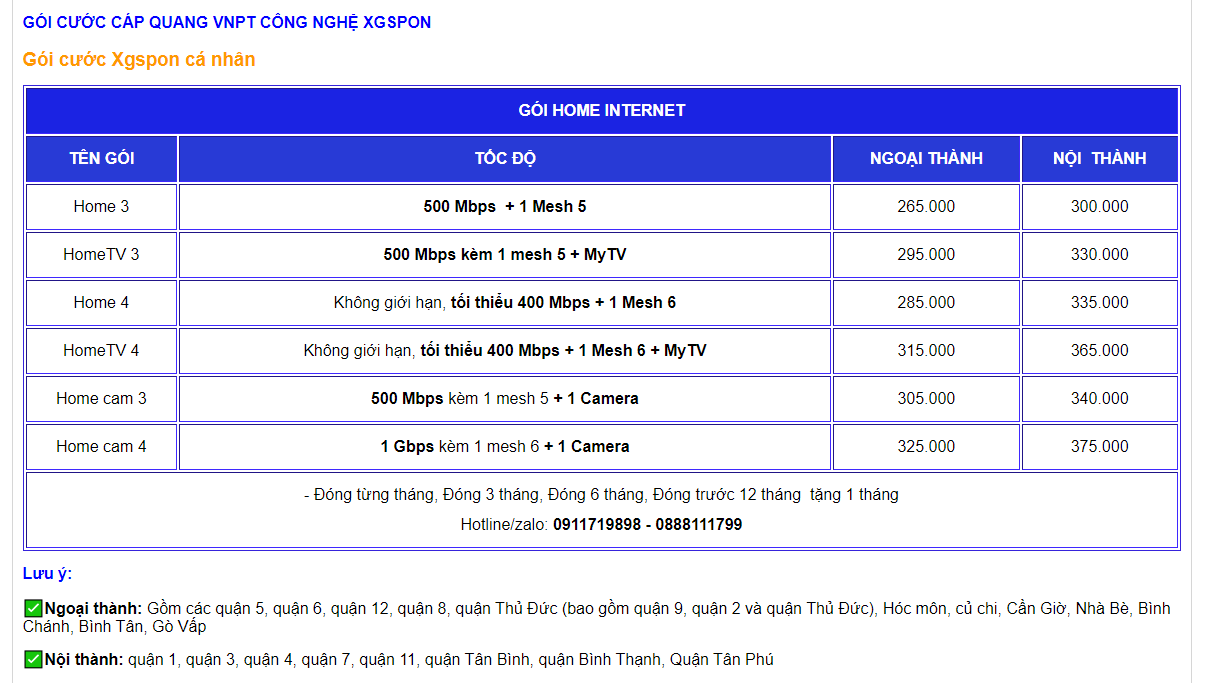Screen dimensions: 1209x683
Task: Click the 285.000 price for Home 4
Action: [x=926, y=302]
